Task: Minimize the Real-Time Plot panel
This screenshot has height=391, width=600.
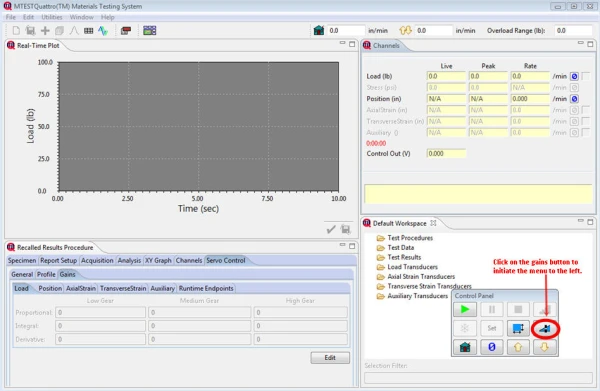Action: pyautogui.click(x=342, y=43)
